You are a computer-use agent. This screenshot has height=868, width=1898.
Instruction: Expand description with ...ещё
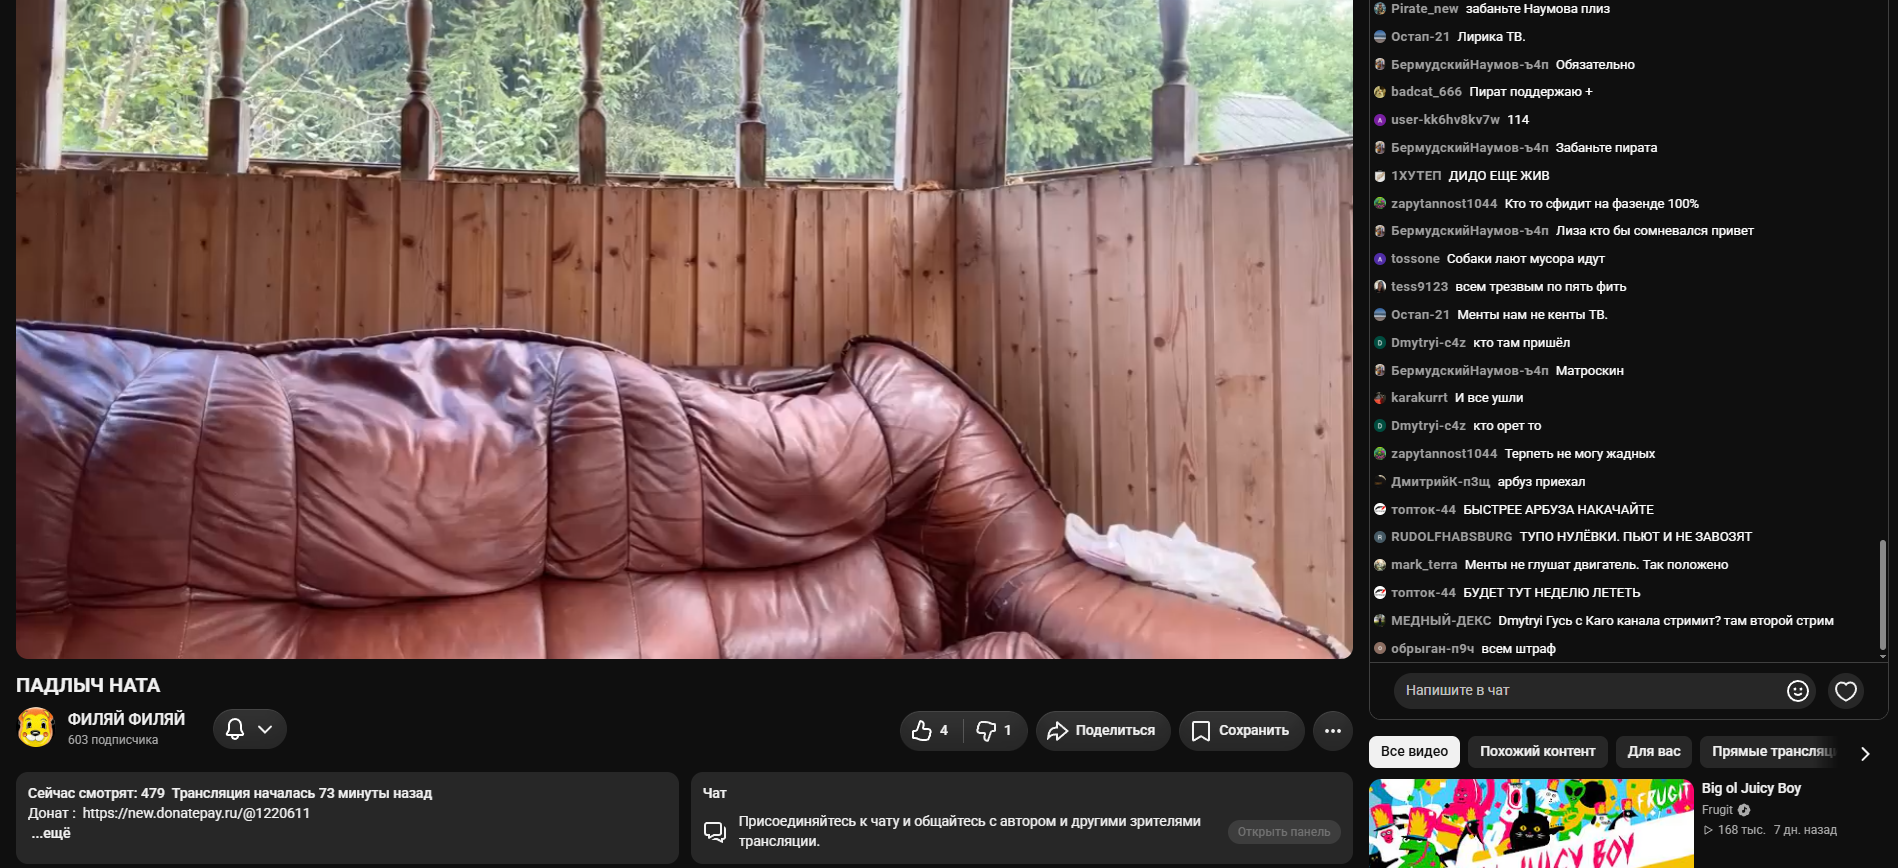click(x=50, y=833)
